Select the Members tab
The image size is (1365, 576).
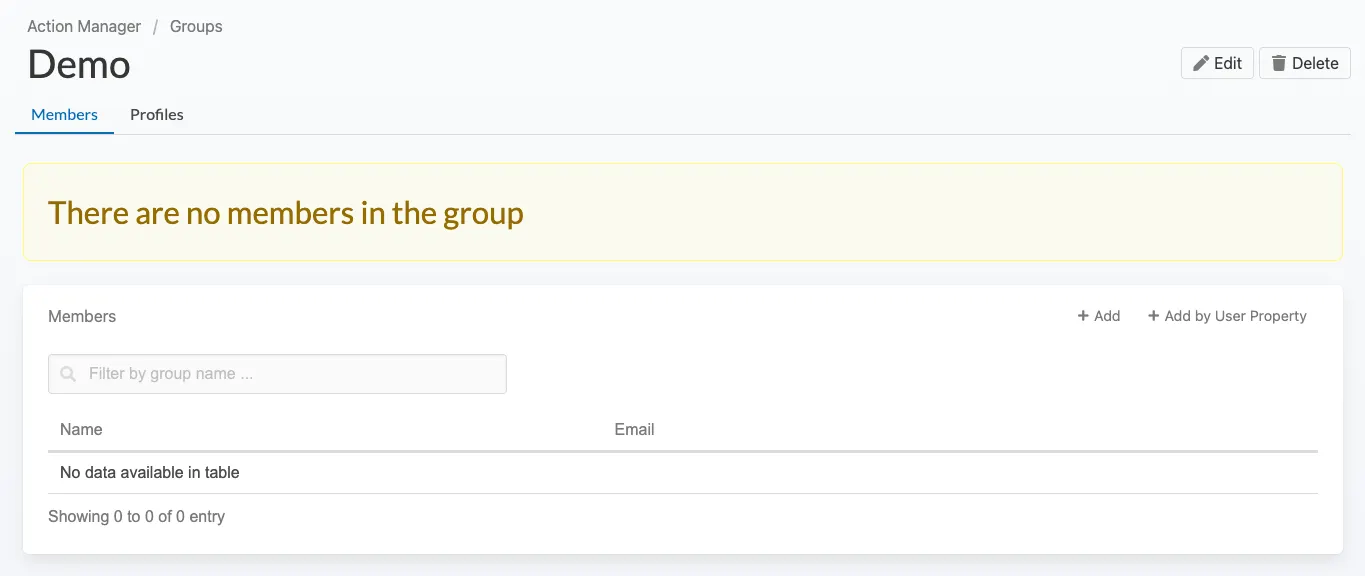(64, 115)
